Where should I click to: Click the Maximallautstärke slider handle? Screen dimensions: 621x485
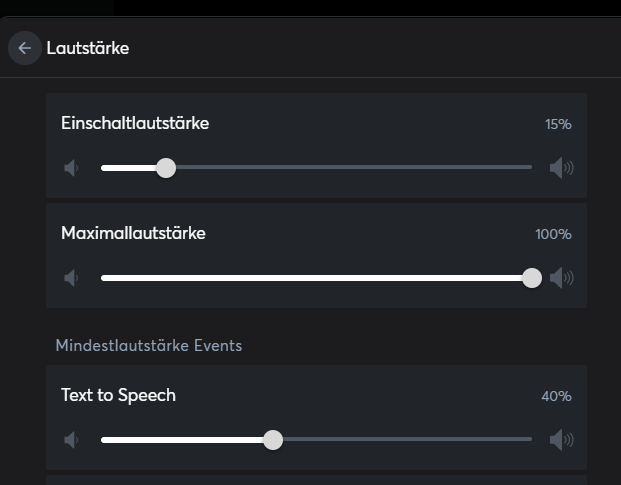click(x=532, y=278)
